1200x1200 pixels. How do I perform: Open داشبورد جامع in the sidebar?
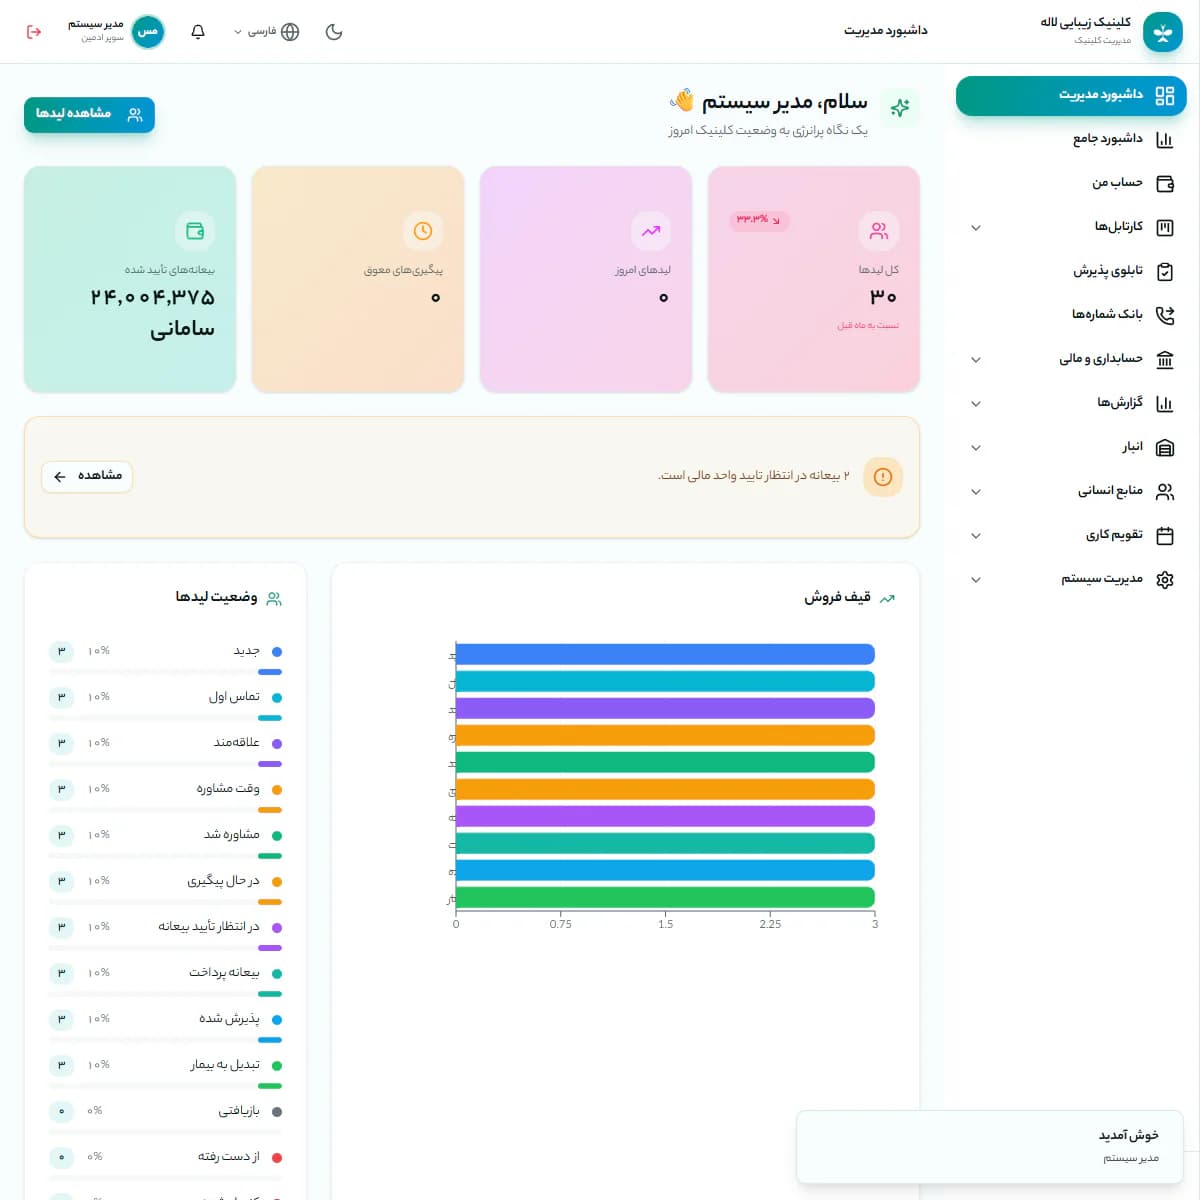tap(1071, 139)
